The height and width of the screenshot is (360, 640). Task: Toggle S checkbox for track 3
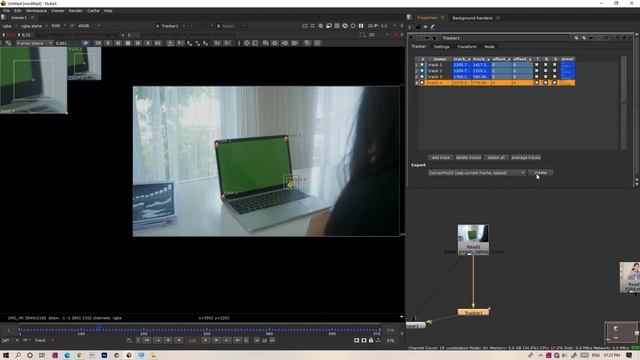coord(554,76)
